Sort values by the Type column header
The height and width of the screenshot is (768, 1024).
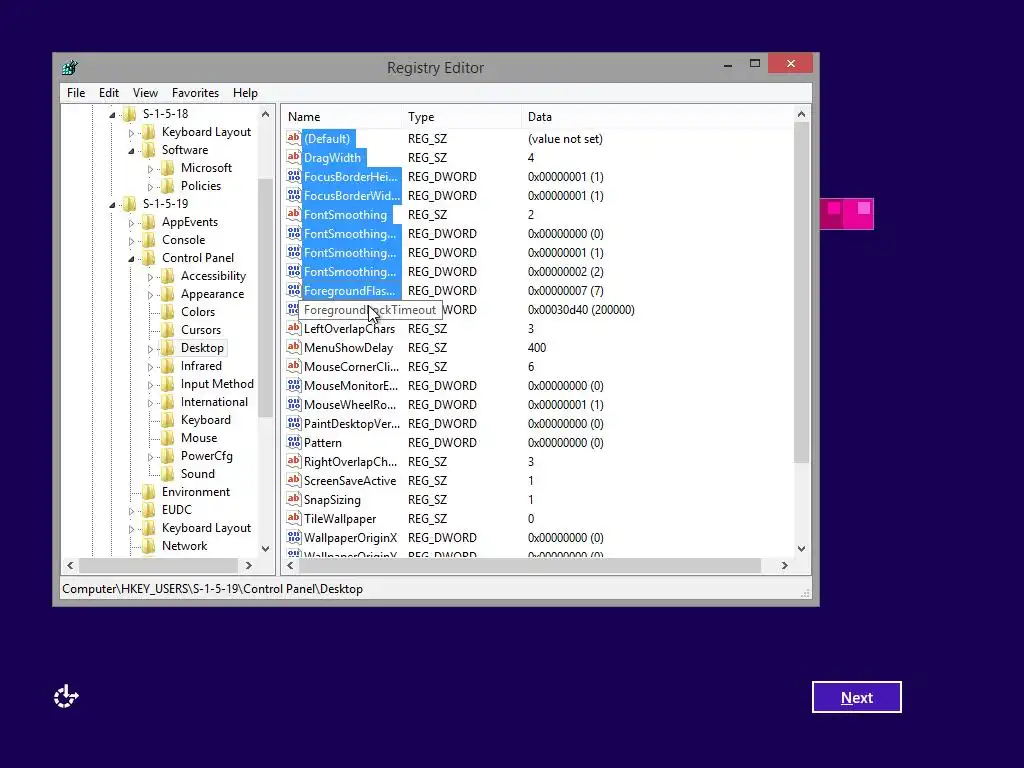pyautogui.click(x=462, y=116)
